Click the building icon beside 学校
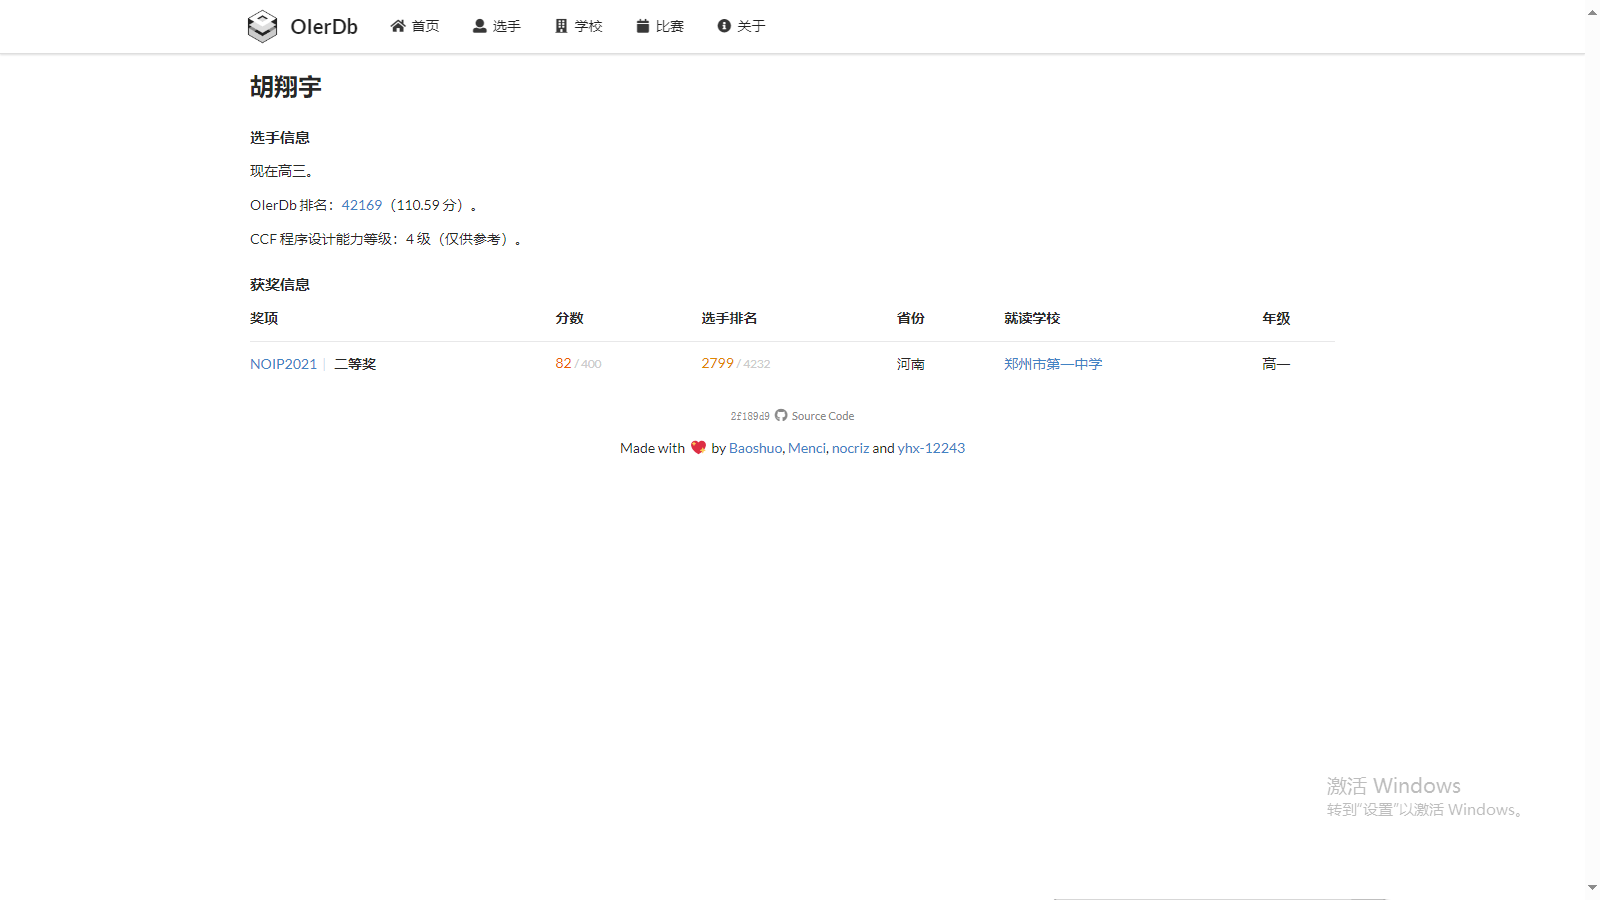The height and width of the screenshot is (900, 1600). point(561,26)
